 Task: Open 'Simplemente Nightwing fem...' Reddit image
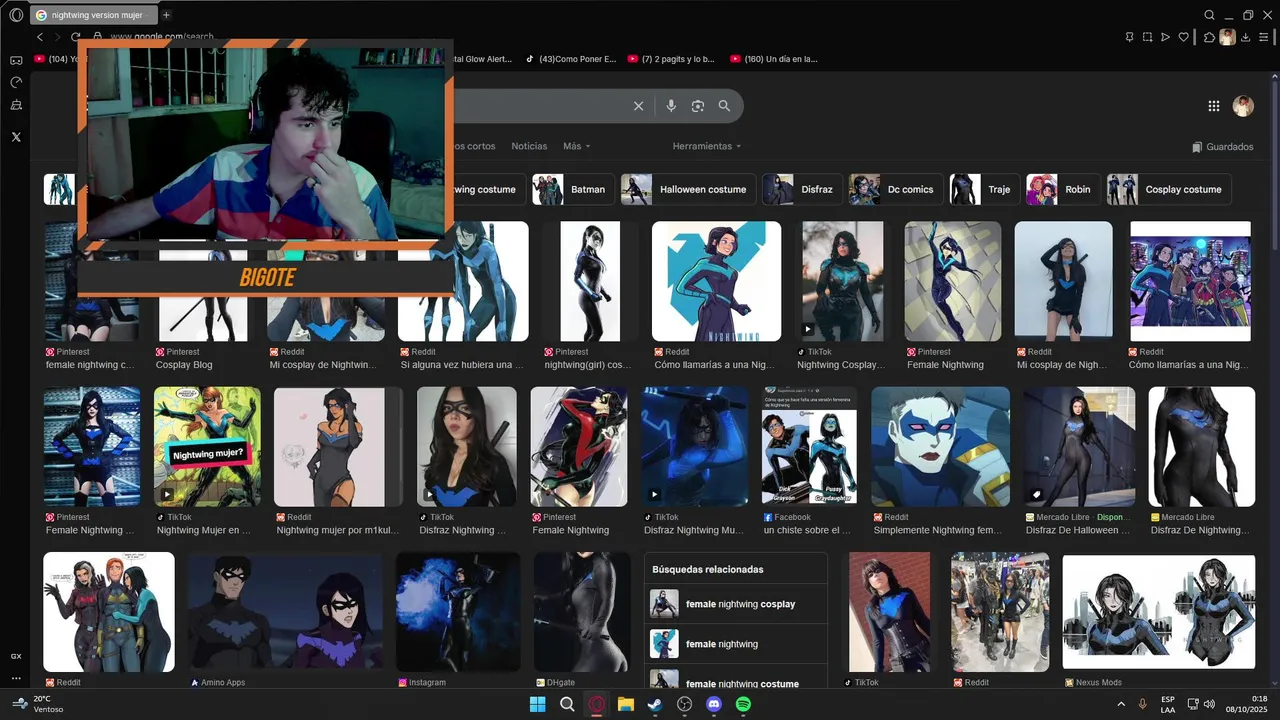click(940, 447)
